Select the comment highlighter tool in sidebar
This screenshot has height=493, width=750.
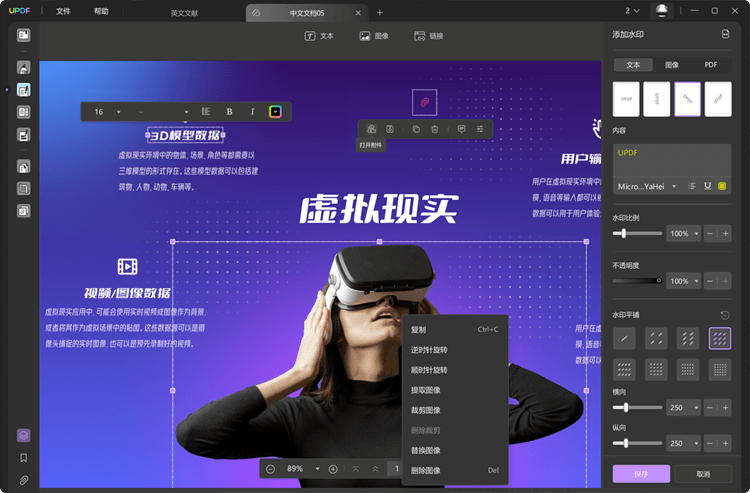click(23, 67)
